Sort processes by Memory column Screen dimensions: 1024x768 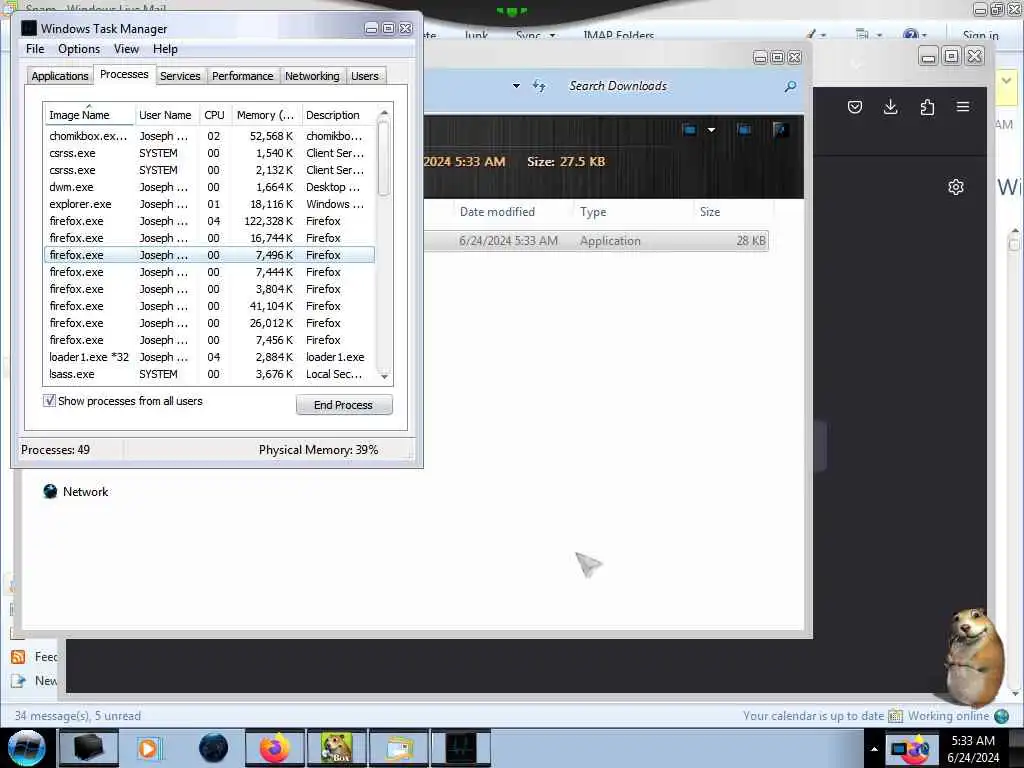(x=265, y=115)
